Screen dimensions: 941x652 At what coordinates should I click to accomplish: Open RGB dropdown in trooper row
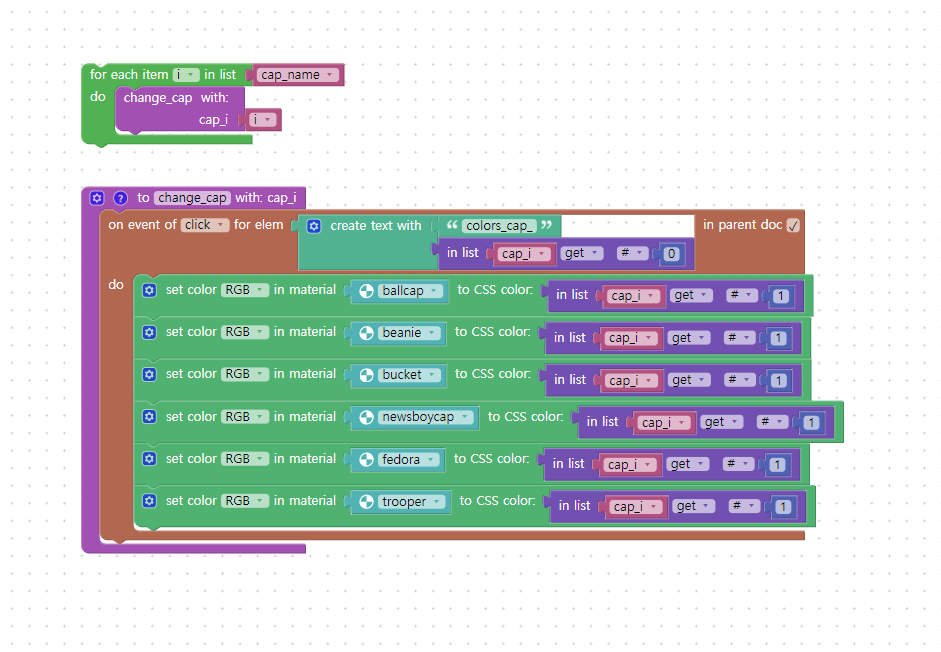[245, 501]
